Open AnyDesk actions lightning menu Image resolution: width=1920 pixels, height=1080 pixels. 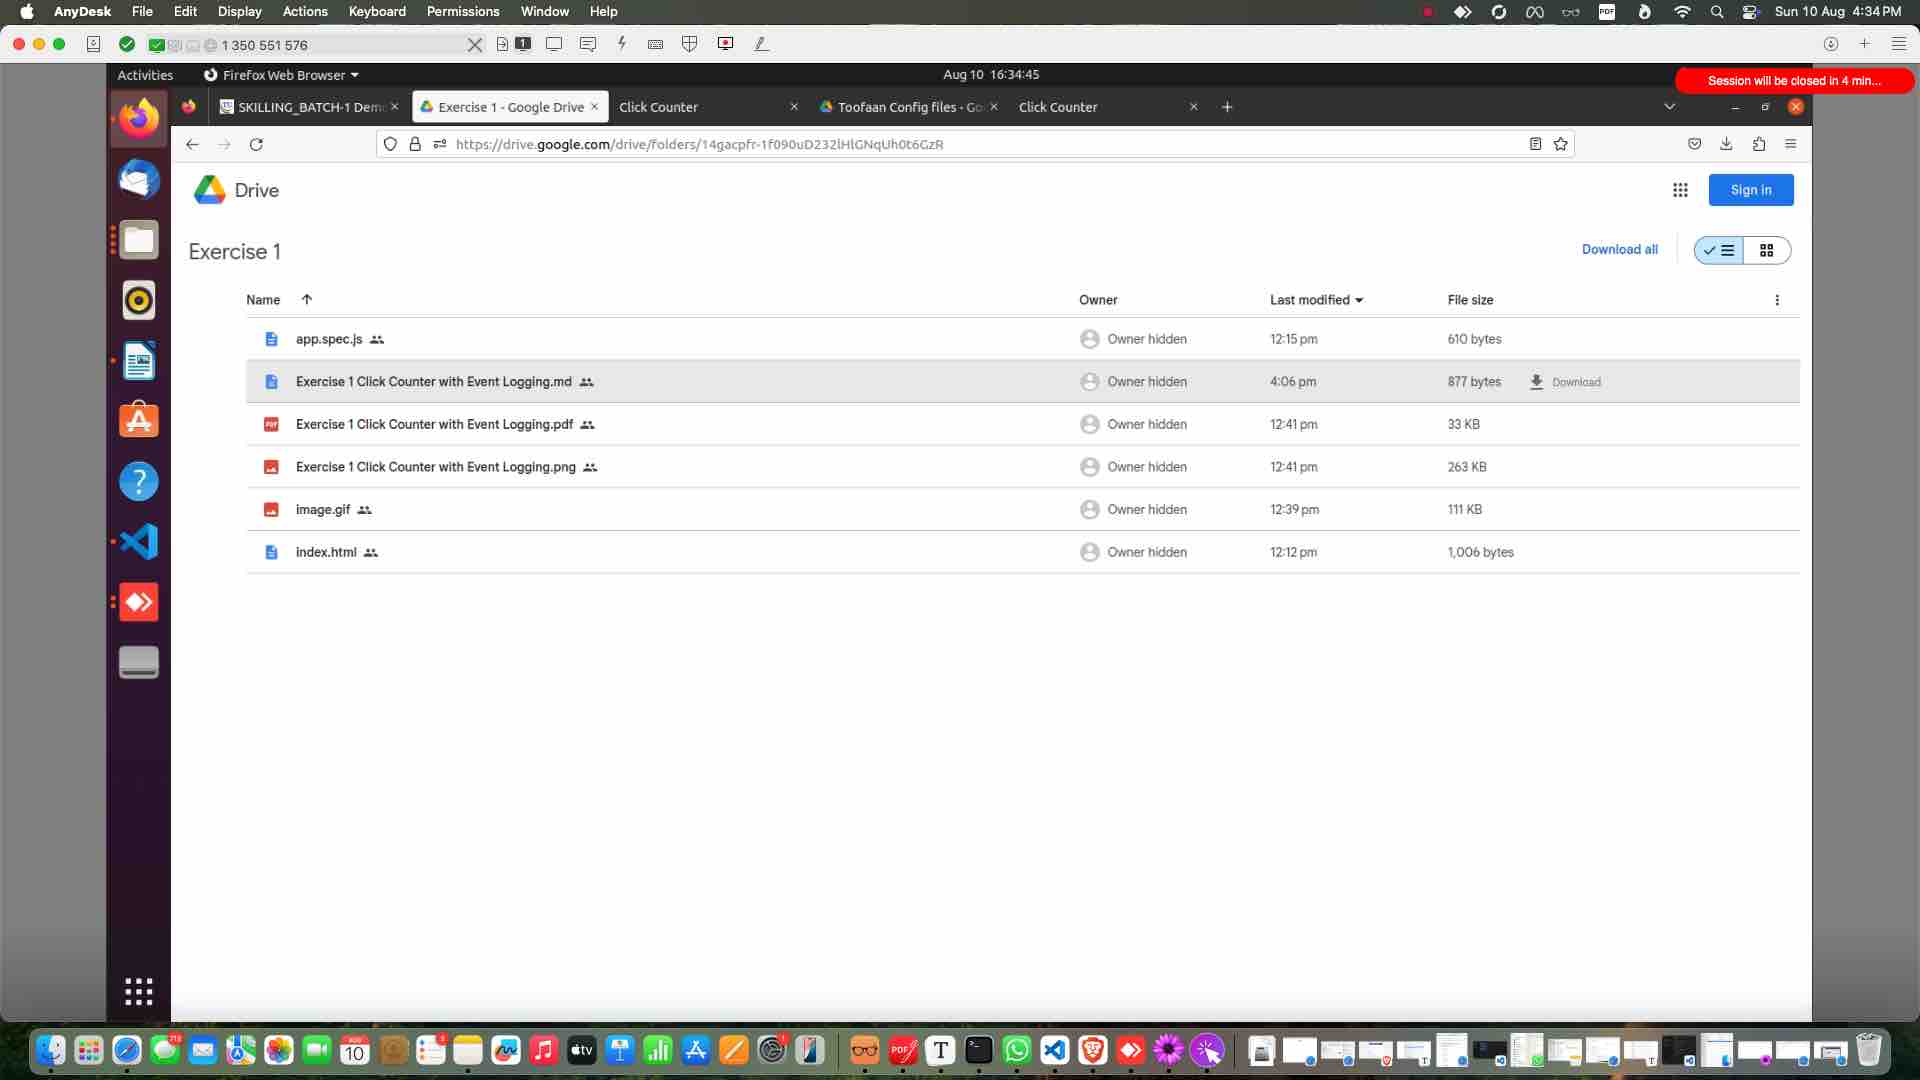(x=621, y=44)
